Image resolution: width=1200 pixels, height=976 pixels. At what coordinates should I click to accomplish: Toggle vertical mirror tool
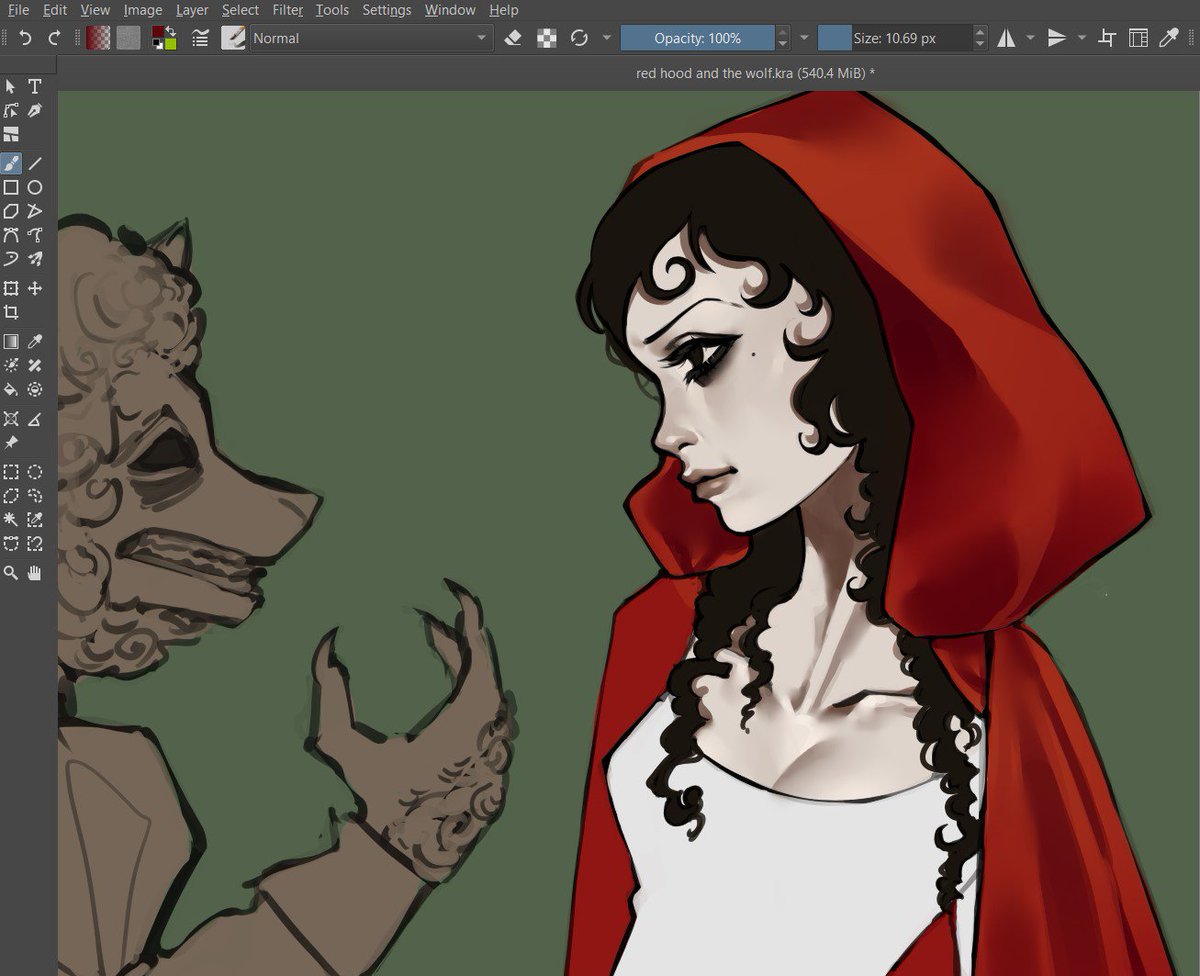(x=1057, y=38)
